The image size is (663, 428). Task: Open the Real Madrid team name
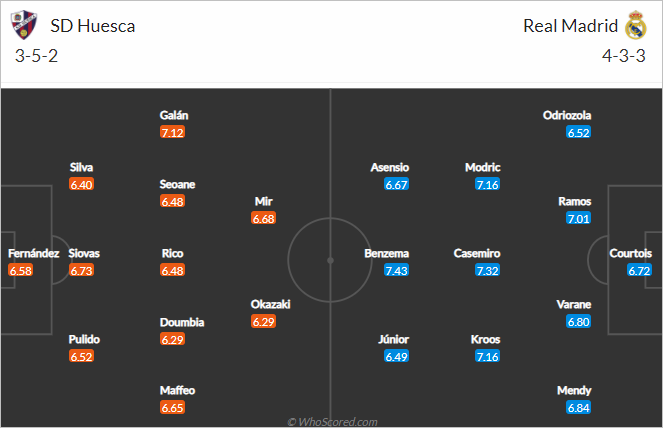click(x=570, y=26)
